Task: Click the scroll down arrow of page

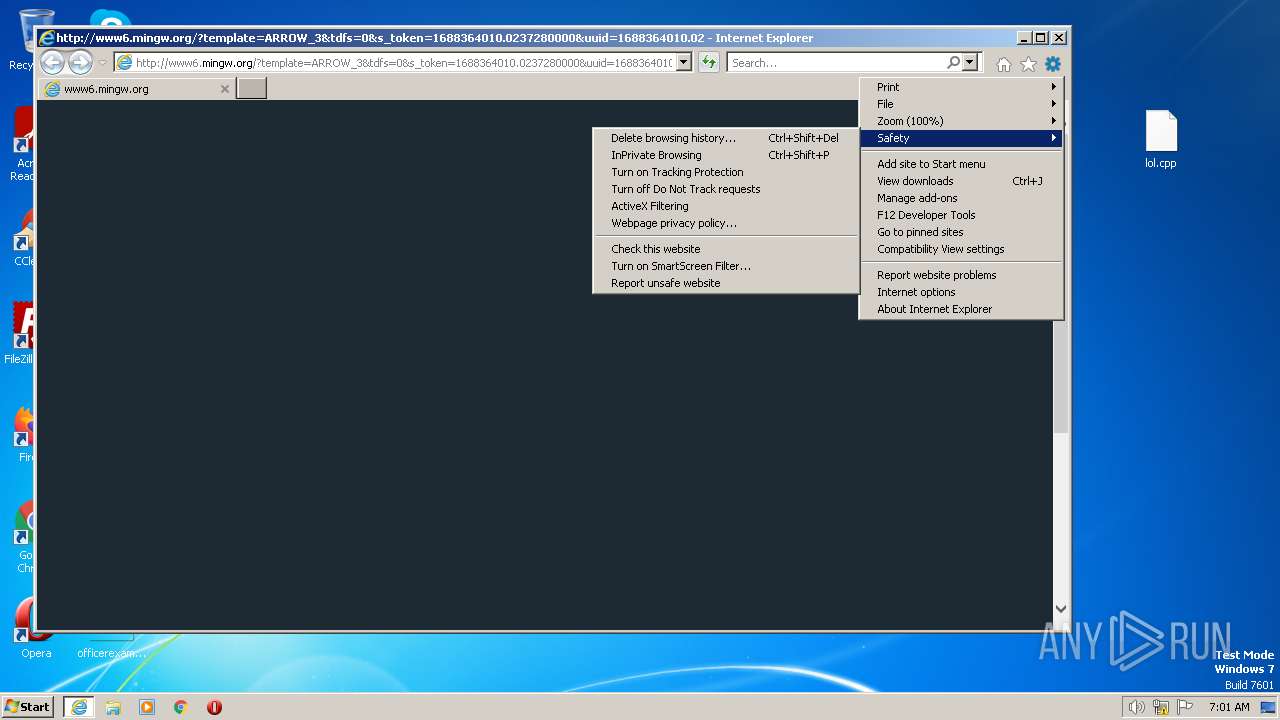Action: (x=1061, y=609)
